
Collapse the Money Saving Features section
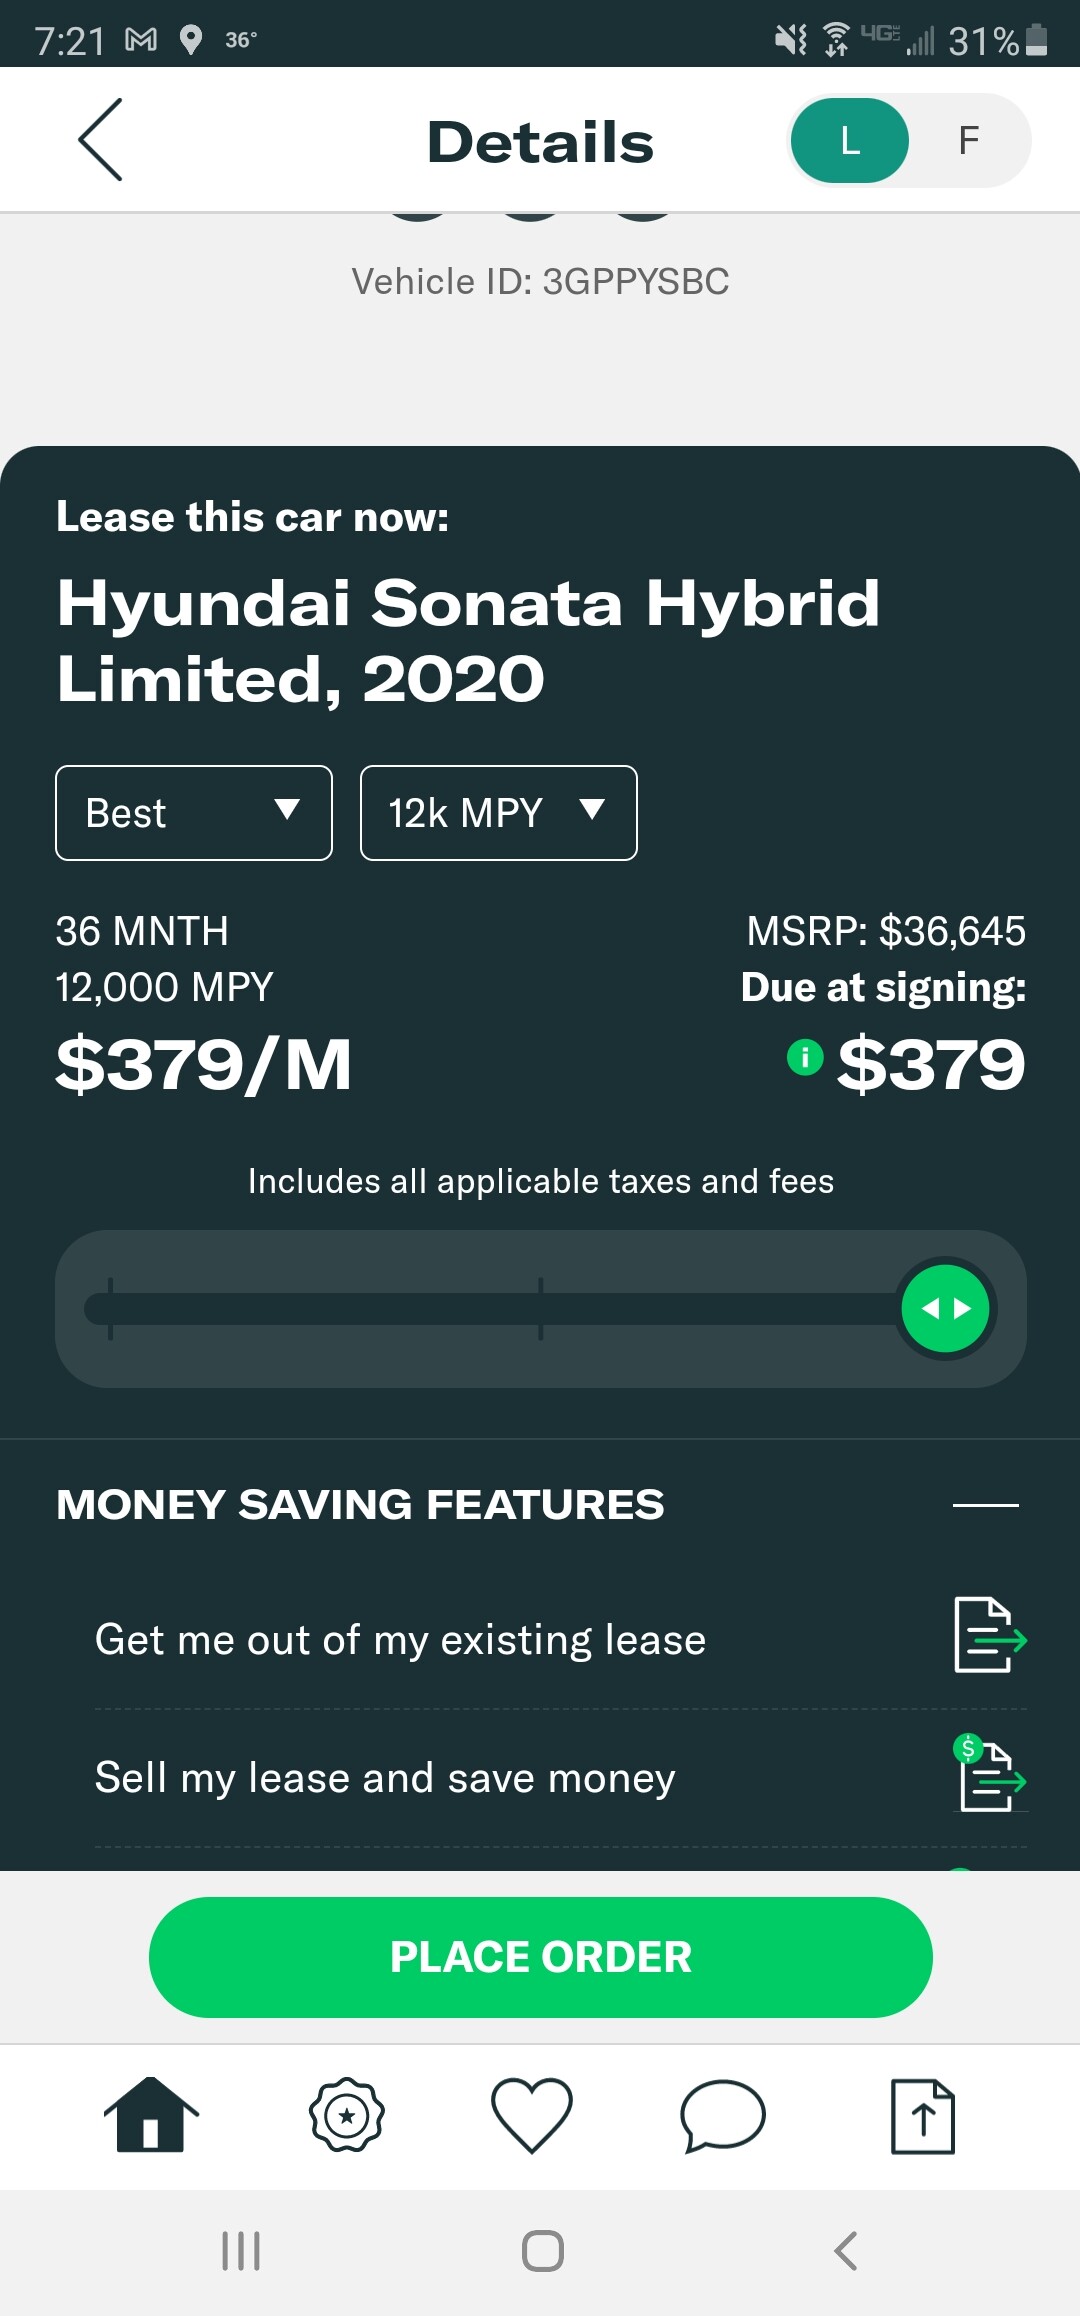[x=985, y=1504]
